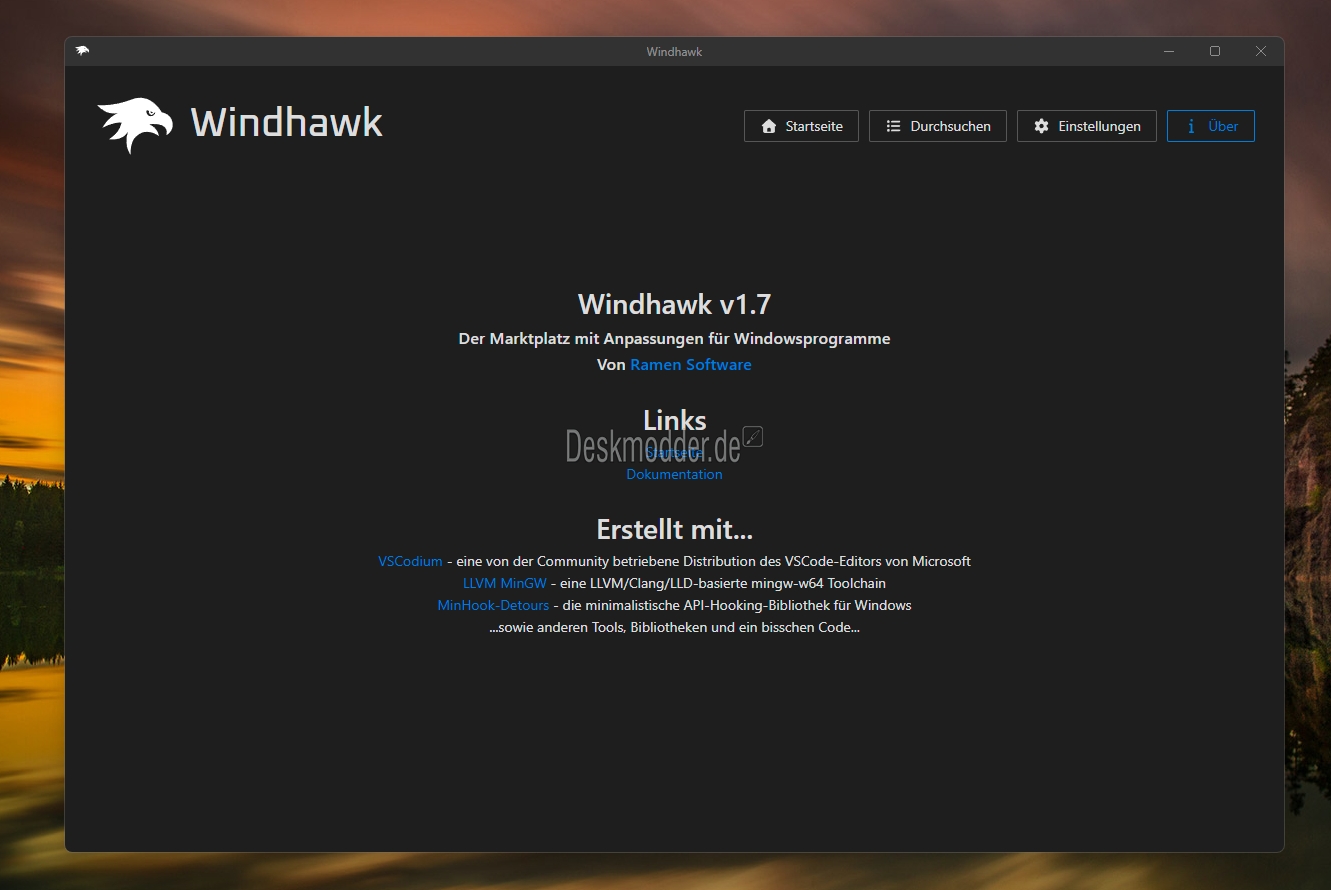Image resolution: width=1331 pixels, height=890 pixels.
Task: Open Einstellungen via the gear icon button
Action: click(x=1086, y=126)
